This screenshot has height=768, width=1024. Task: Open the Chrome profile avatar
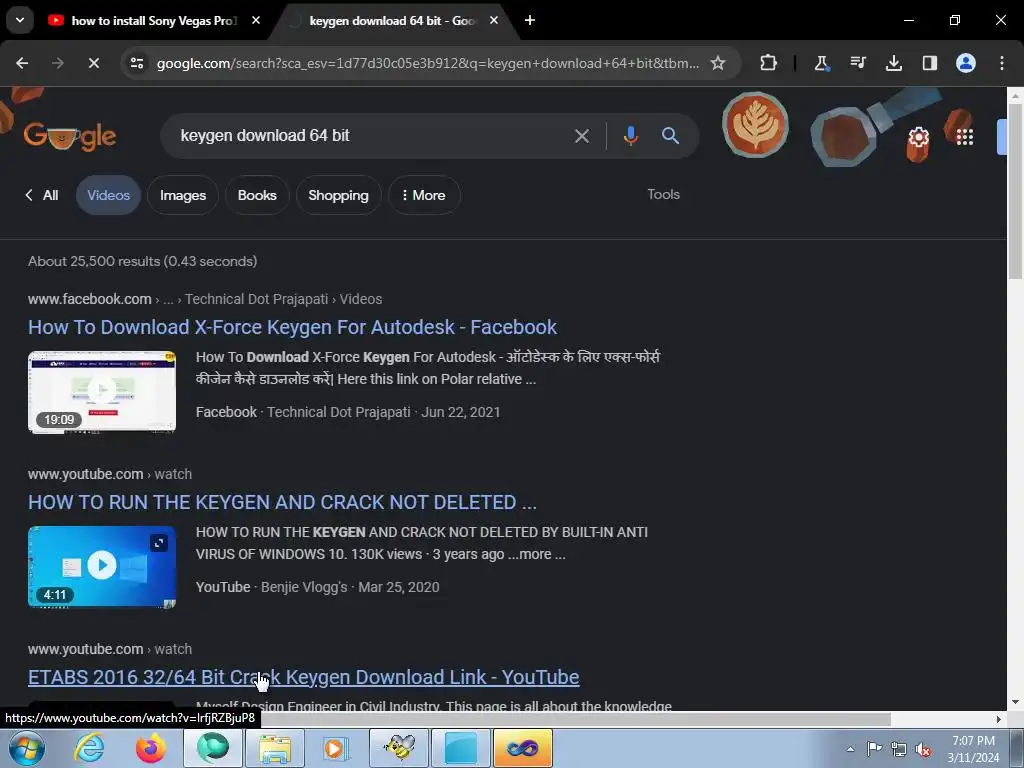965,63
